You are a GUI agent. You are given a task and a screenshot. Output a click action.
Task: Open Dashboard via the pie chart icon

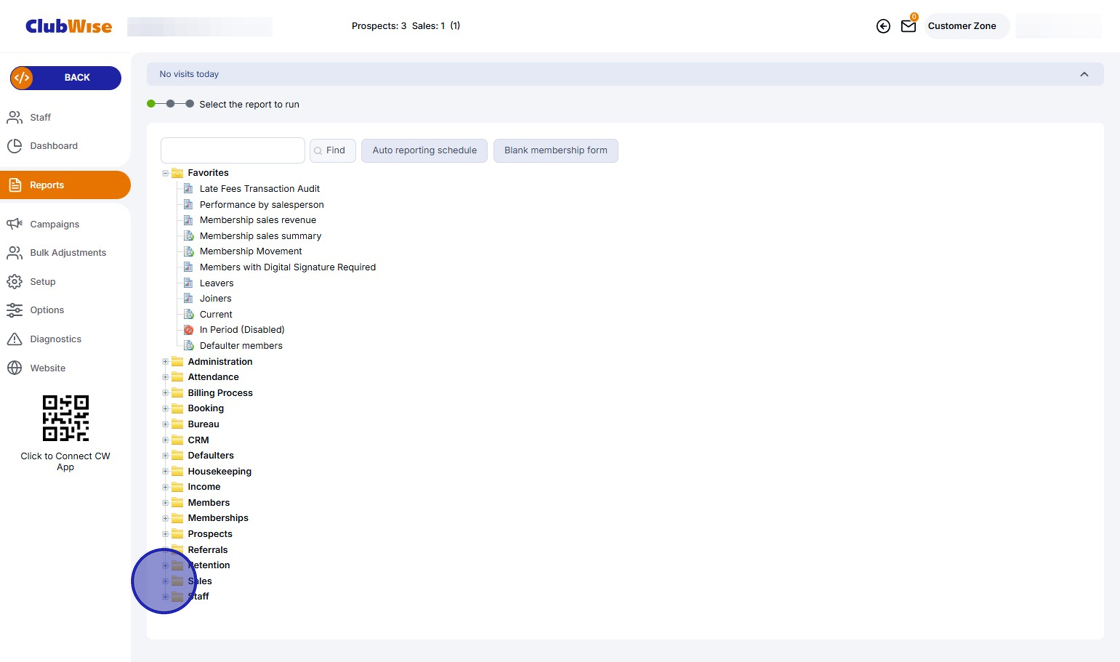[x=14, y=146]
